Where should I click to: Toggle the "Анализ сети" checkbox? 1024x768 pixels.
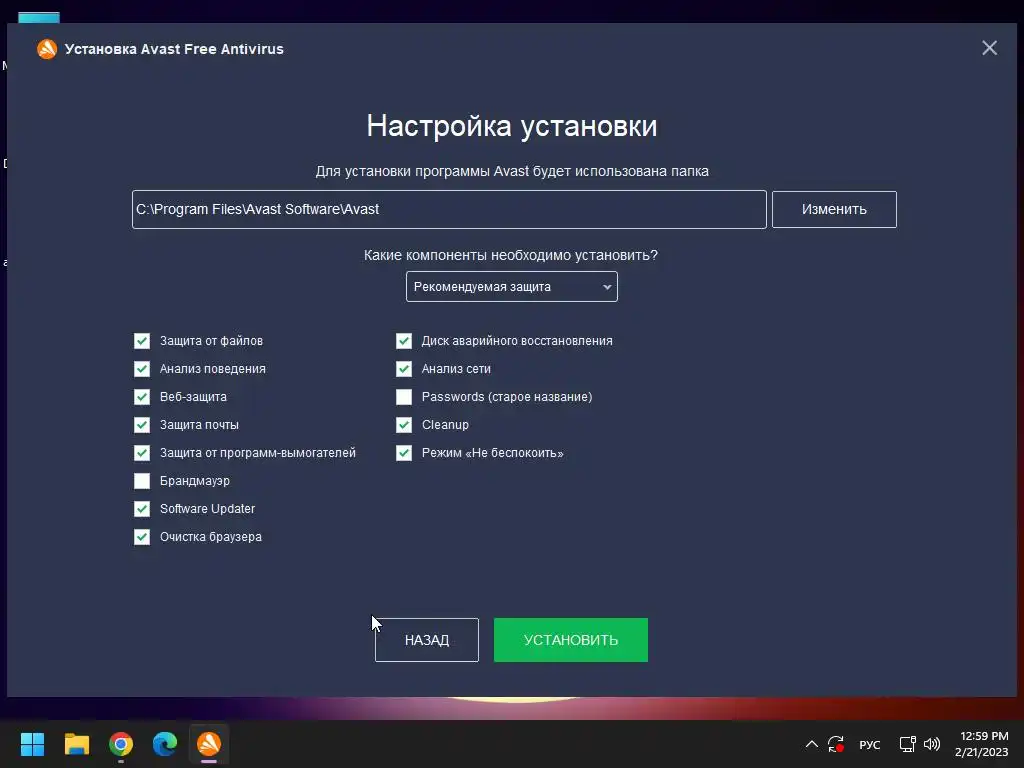pyautogui.click(x=404, y=369)
